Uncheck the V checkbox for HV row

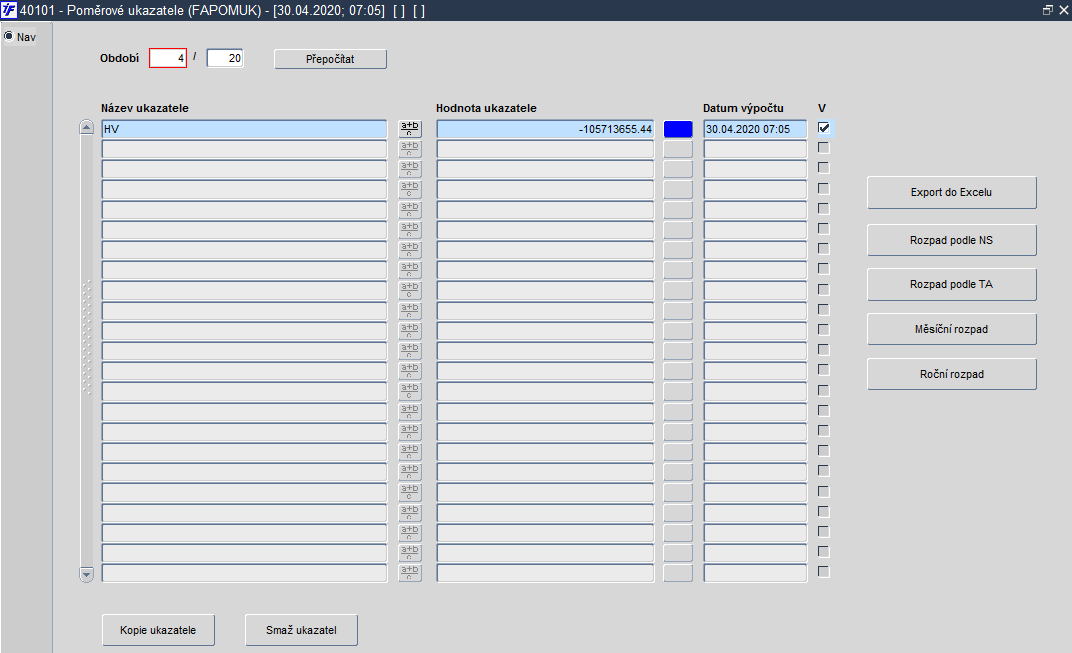pos(824,128)
